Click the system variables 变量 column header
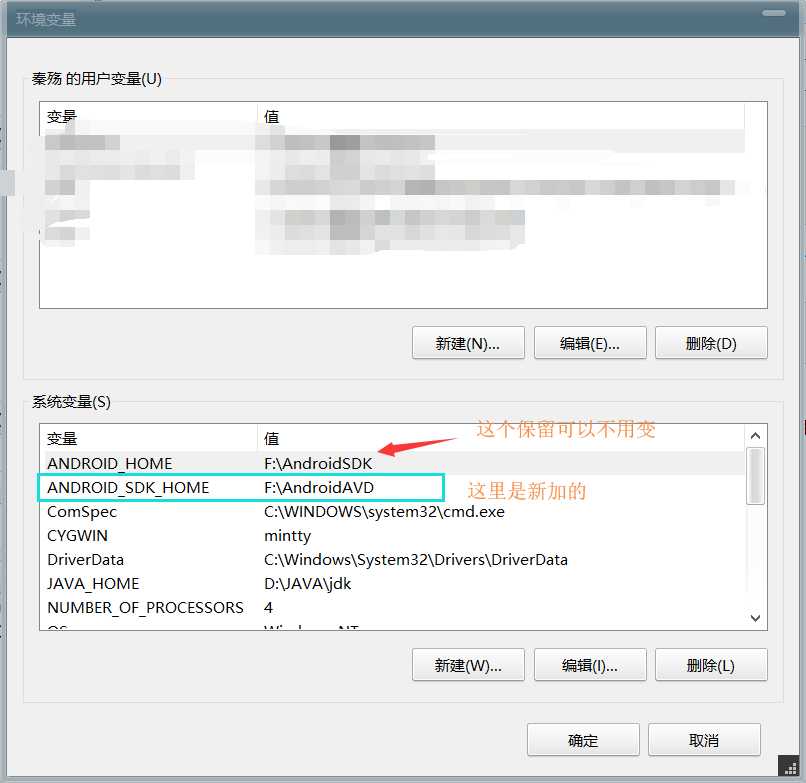The width and height of the screenshot is (806, 783). point(149,439)
